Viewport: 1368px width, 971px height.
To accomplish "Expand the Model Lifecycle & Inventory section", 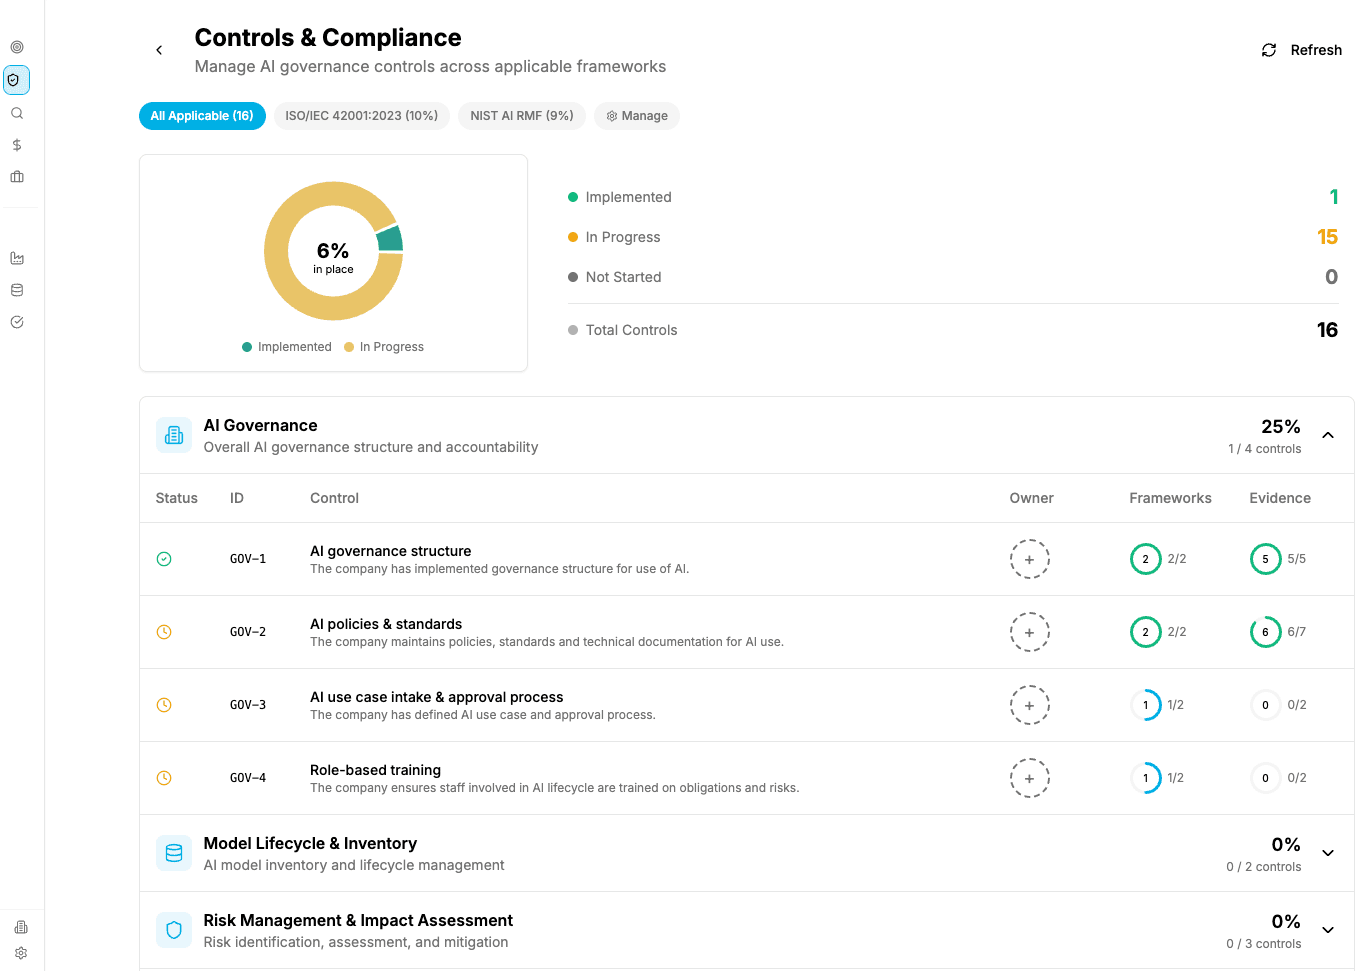I will (x=1328, y=853).
